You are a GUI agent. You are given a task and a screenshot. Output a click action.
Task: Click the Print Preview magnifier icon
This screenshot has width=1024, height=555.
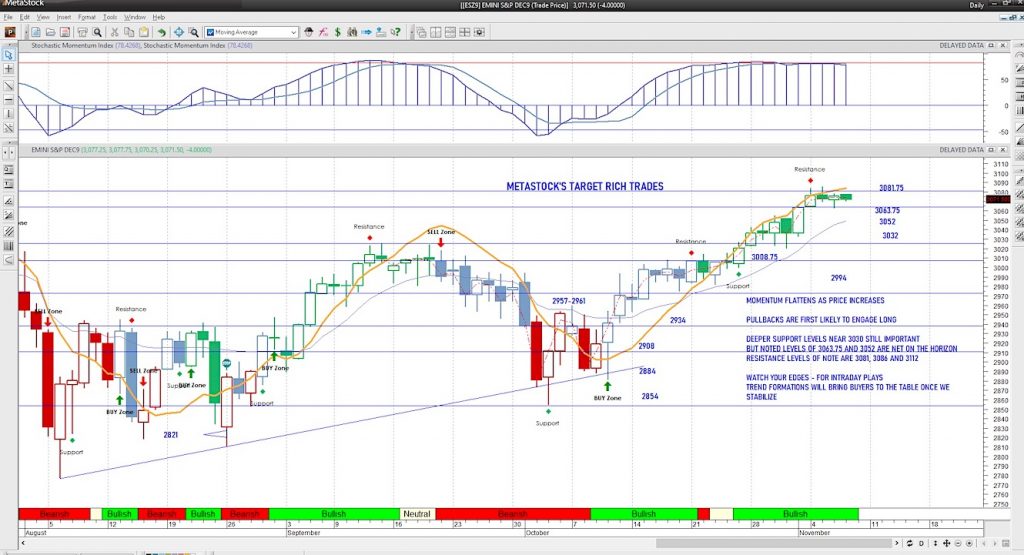97,32
